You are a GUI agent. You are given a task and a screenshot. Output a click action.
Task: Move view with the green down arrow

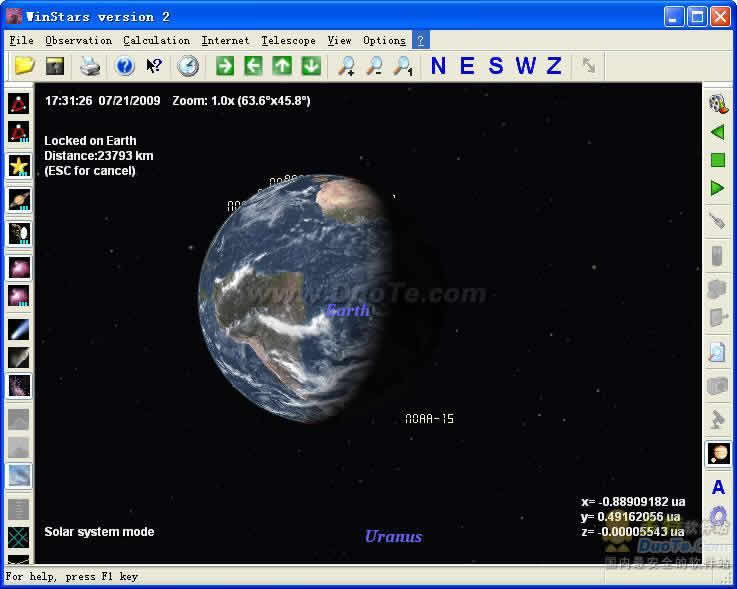coord(311,66)
